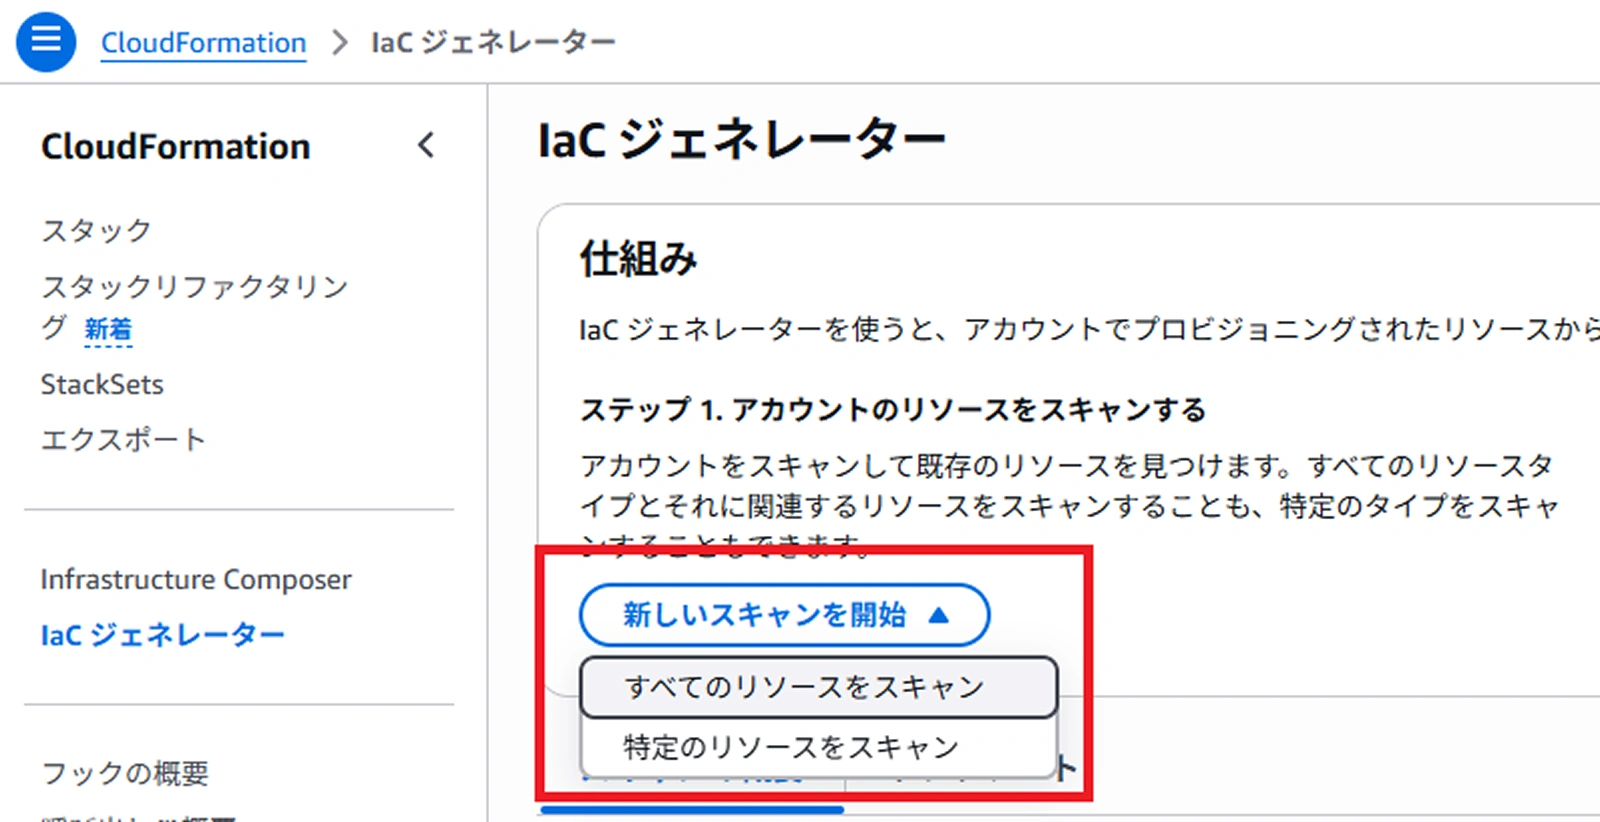This screenshot has width=1600, height=822.
Task: Toggle the 新しいスキャンを開始 dropdown button
Action: [x=784, y=615]
